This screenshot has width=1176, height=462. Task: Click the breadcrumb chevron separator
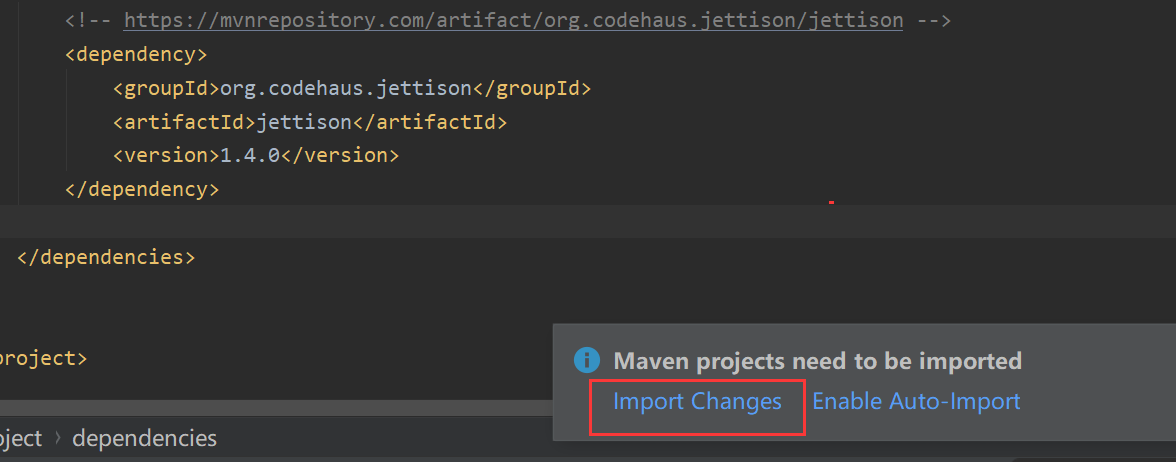pos(57,438)
